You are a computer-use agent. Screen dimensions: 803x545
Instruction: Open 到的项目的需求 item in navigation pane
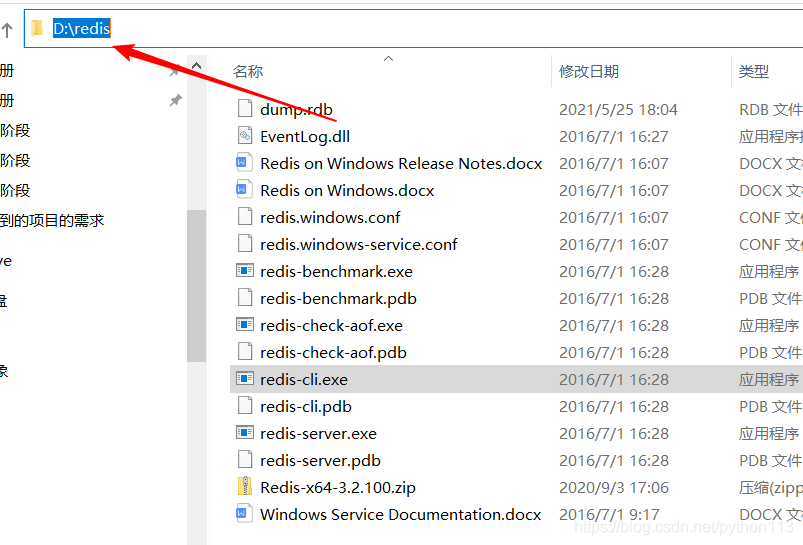(52, 221)
